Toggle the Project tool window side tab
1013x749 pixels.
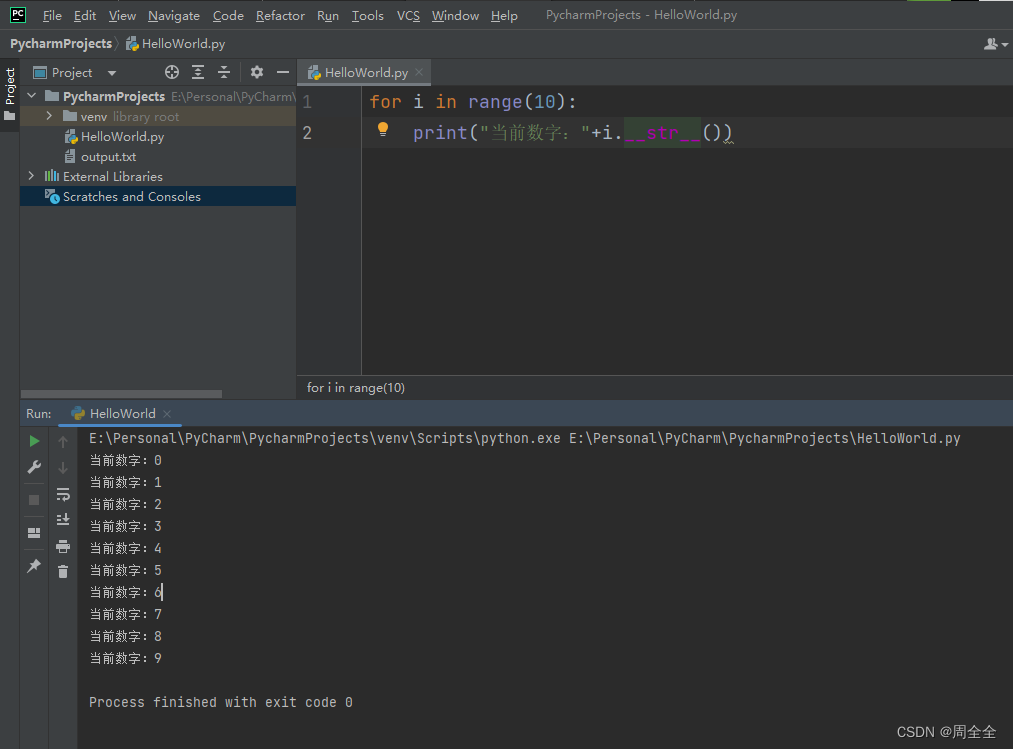[10, 94]
